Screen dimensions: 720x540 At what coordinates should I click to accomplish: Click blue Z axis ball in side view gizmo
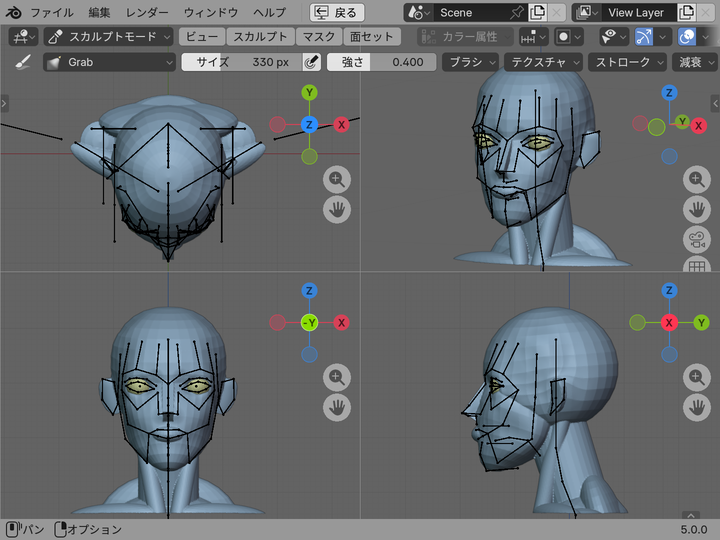point(669,291)
